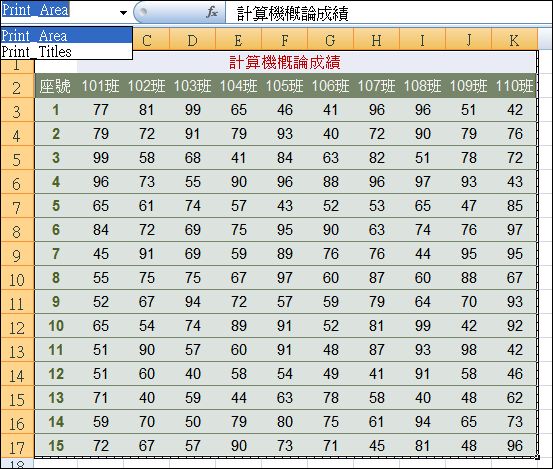
Task: Click the 110班 header cell
Action: coord(514,86)
